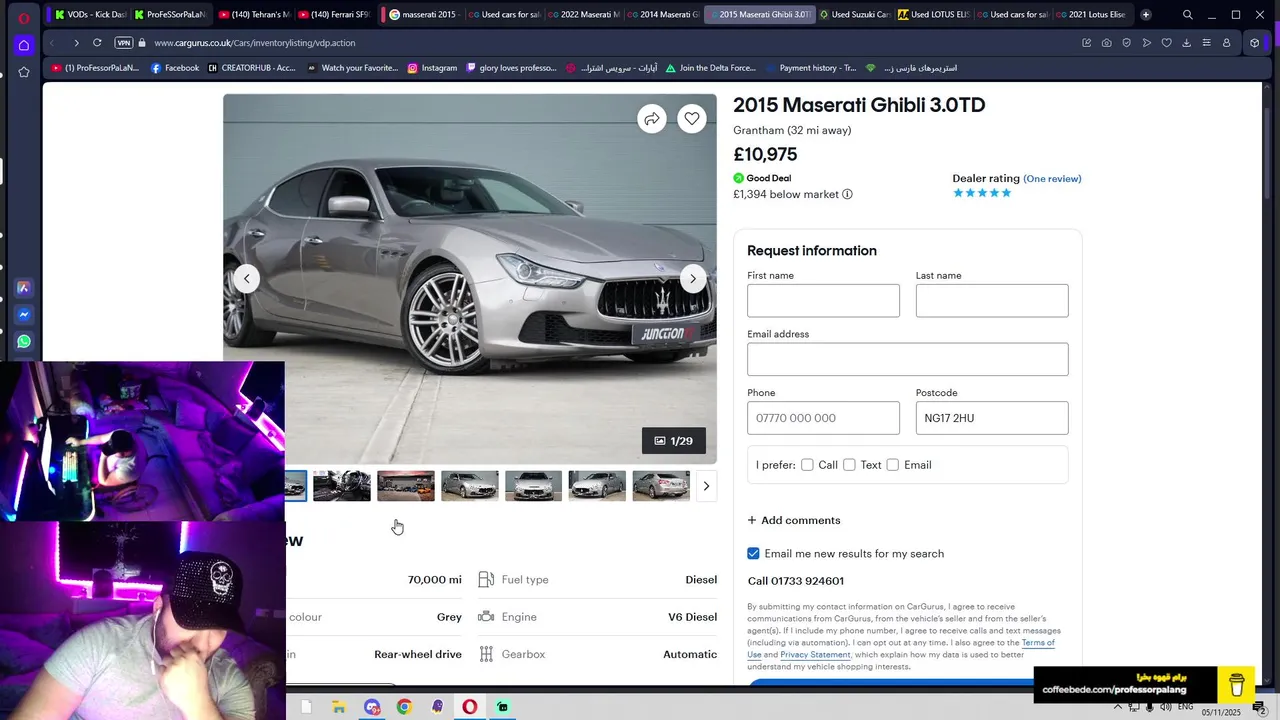Open Opera from the taskbar
1280x720 pixels.
tap(469, 707)
